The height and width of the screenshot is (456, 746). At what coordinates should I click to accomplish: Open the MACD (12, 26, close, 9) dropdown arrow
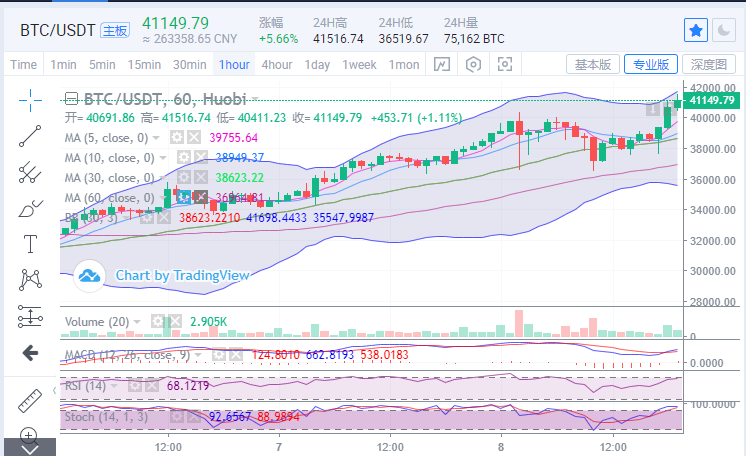pos(198,355)
